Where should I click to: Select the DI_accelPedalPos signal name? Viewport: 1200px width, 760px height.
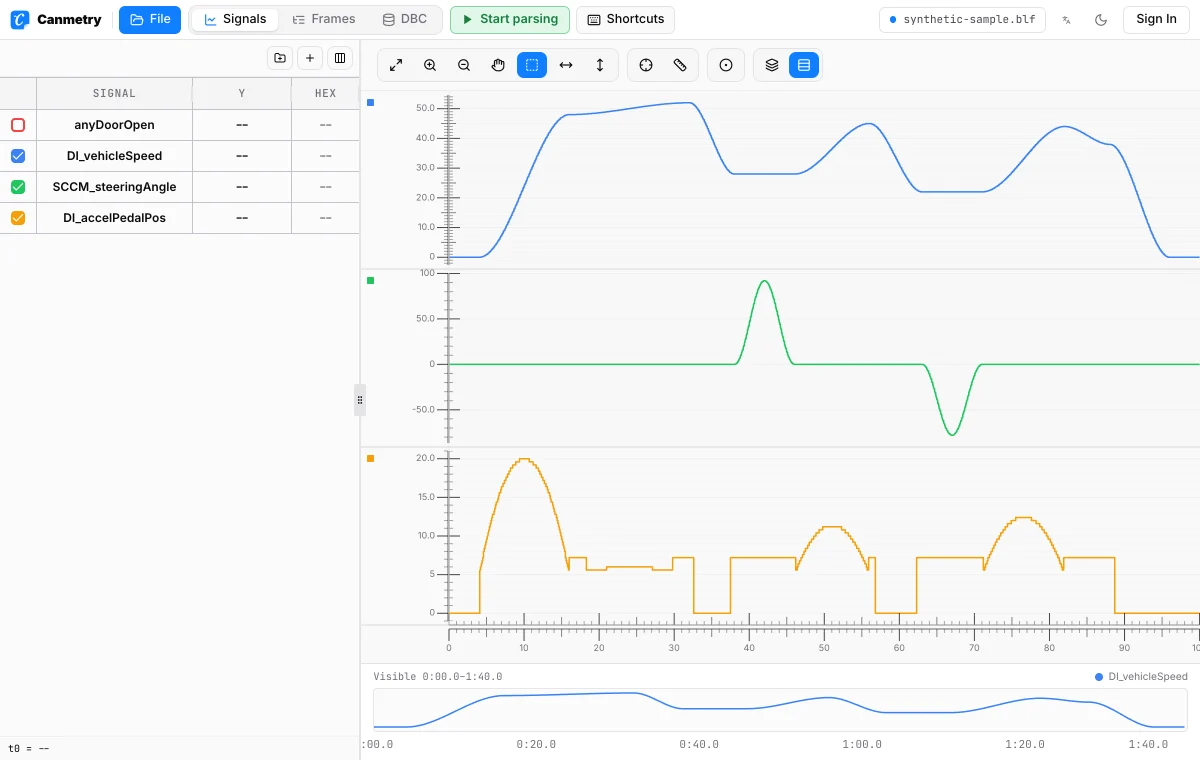tap(114, 218)
